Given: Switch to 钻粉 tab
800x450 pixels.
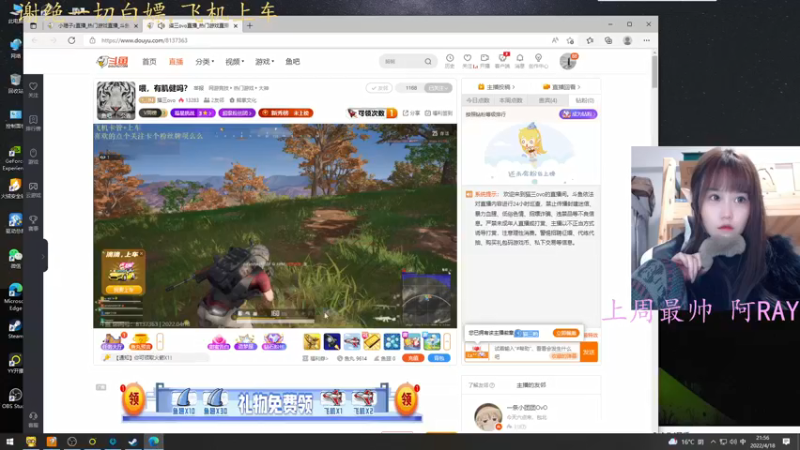Looking at the screenshot, I should pyautogui.click(x=584, y=101).
